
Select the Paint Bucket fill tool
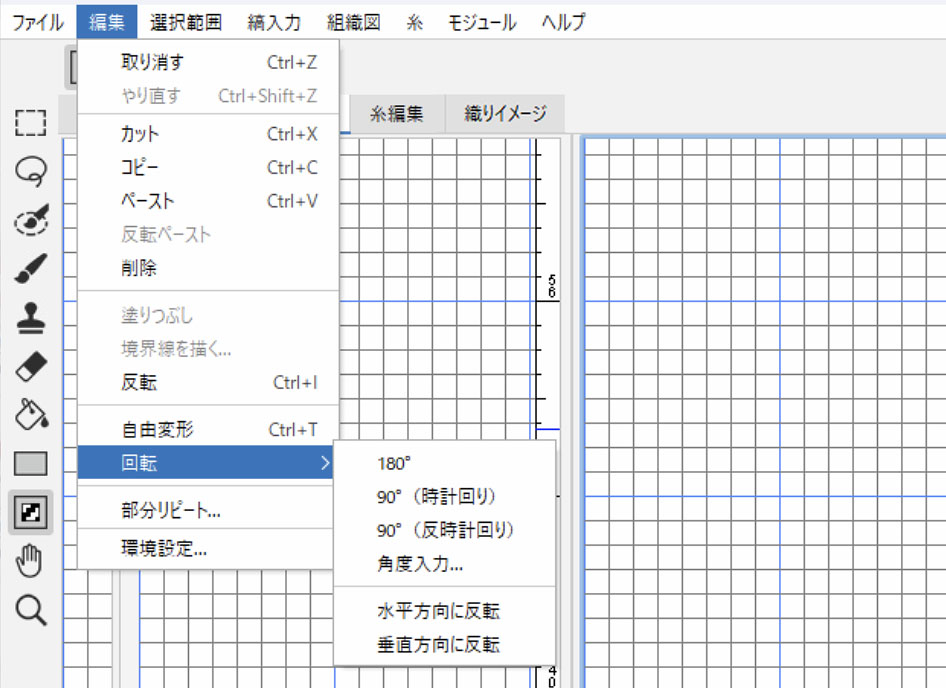tap(30, 415)
